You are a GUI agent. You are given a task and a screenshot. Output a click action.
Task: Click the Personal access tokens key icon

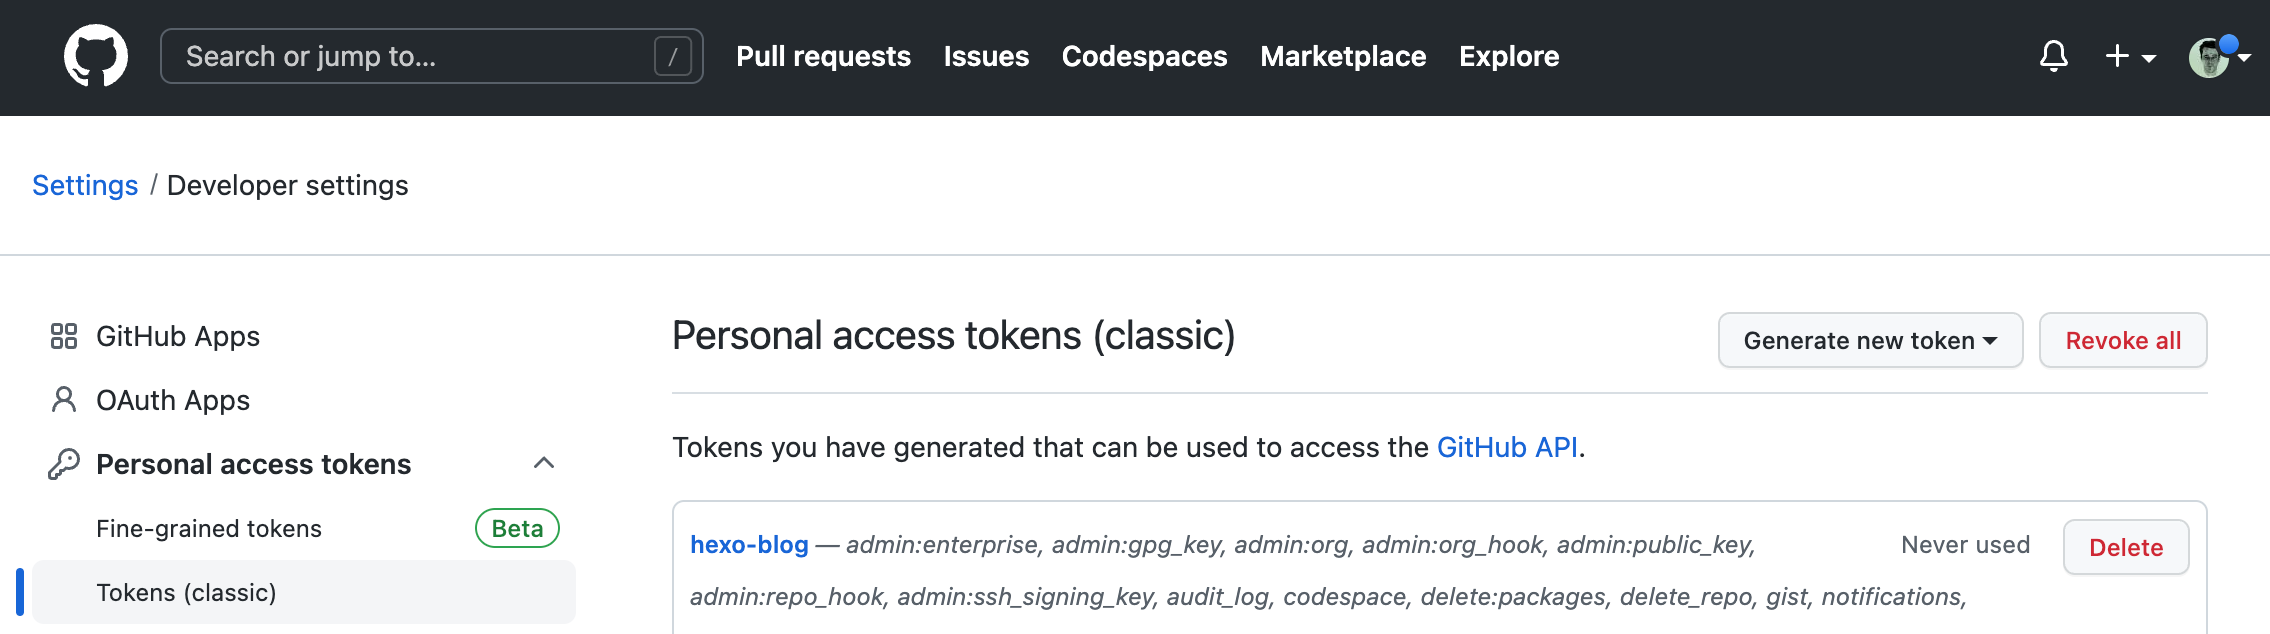click(x=64, y=464)
